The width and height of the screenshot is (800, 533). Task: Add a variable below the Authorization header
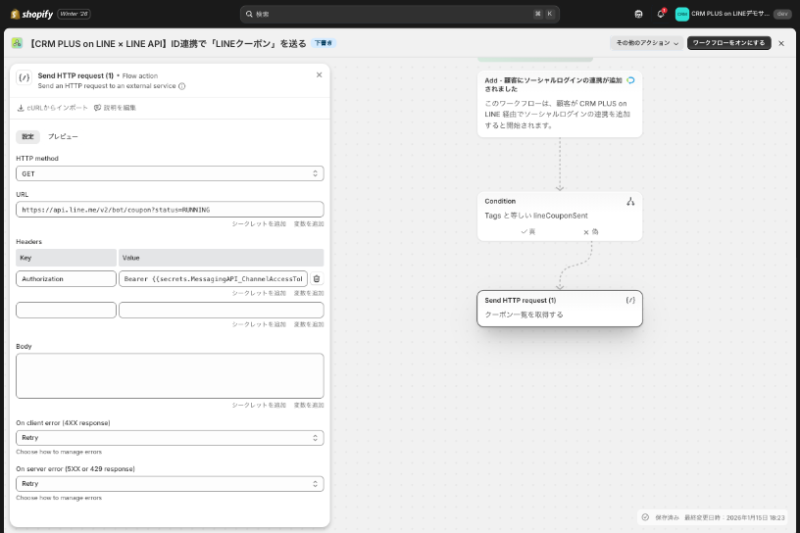[x=309, y=293]
